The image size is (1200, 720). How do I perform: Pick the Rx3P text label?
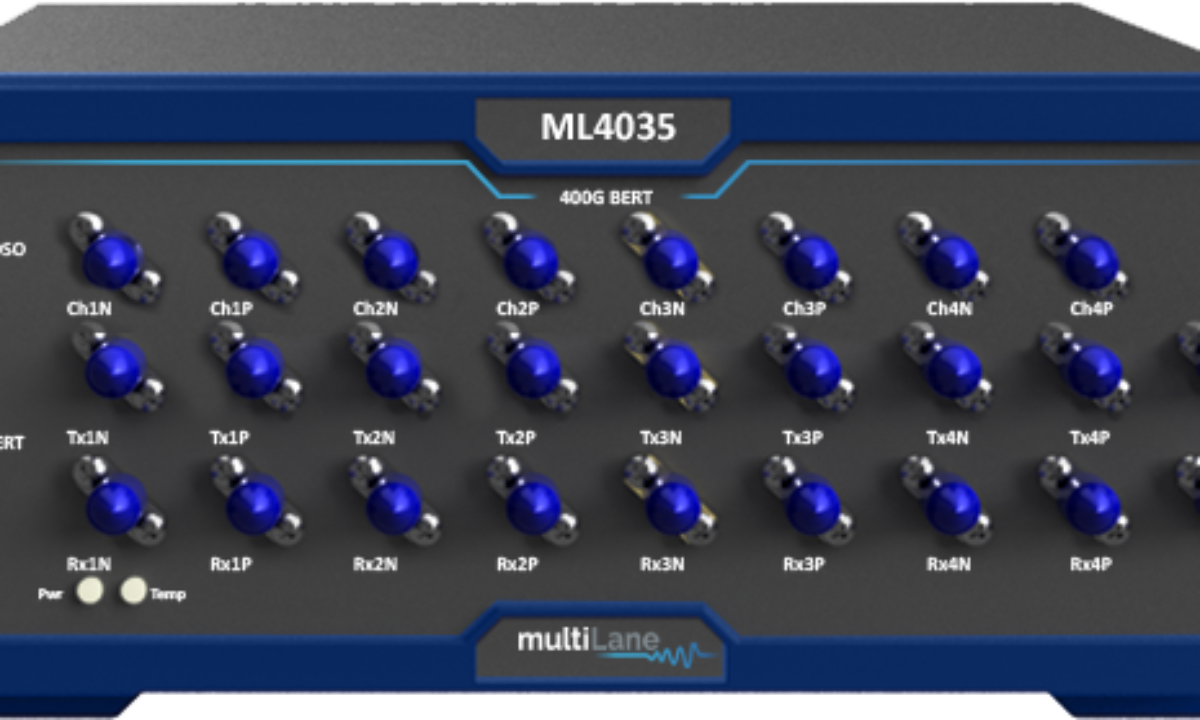point(805,564)
